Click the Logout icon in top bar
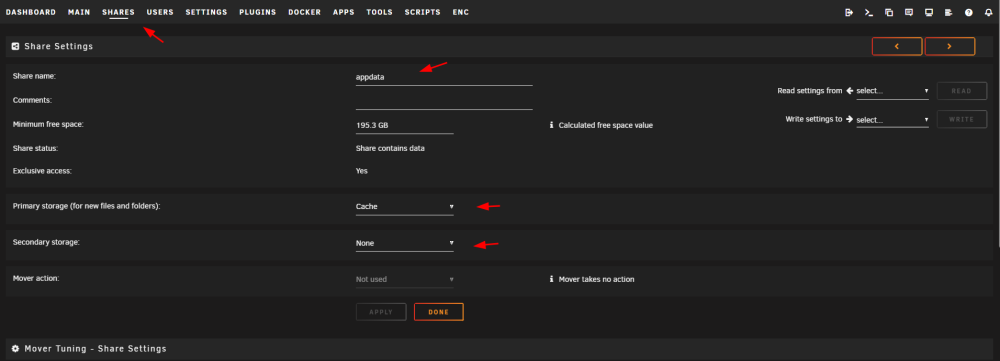Viewport: 1000px width, 361px height. pos(849,12)
